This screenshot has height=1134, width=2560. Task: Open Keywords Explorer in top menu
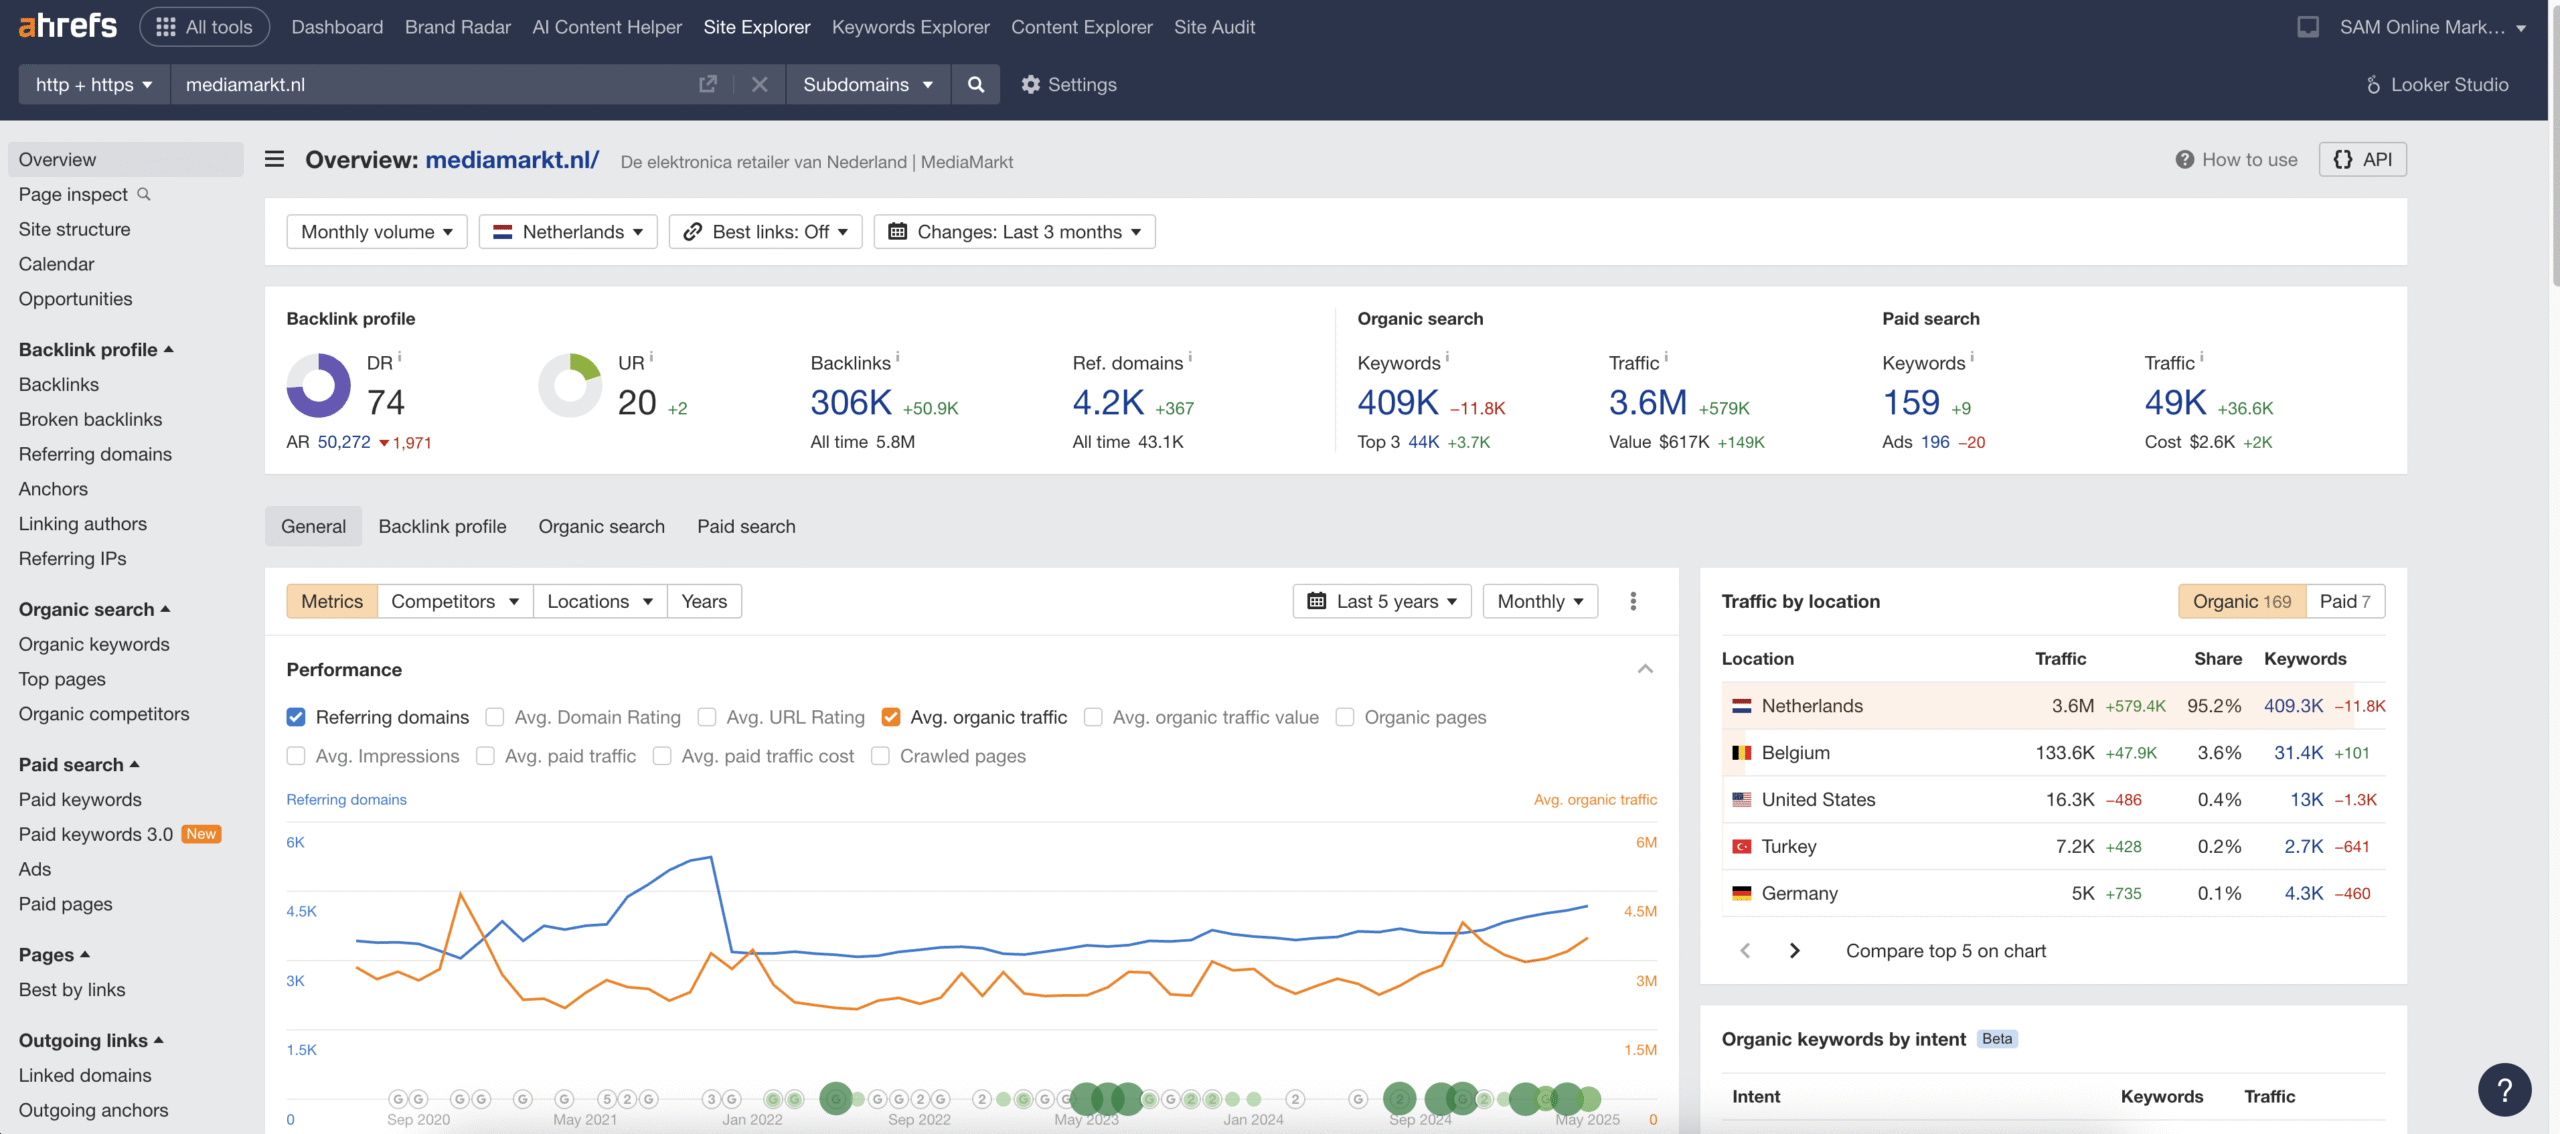click(910, 27)
